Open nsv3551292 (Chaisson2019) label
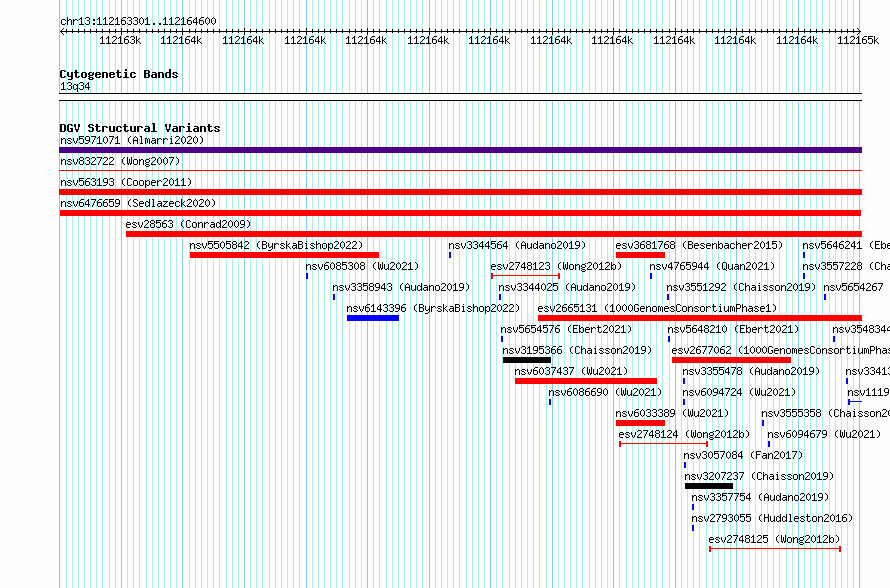 (741, 287)
